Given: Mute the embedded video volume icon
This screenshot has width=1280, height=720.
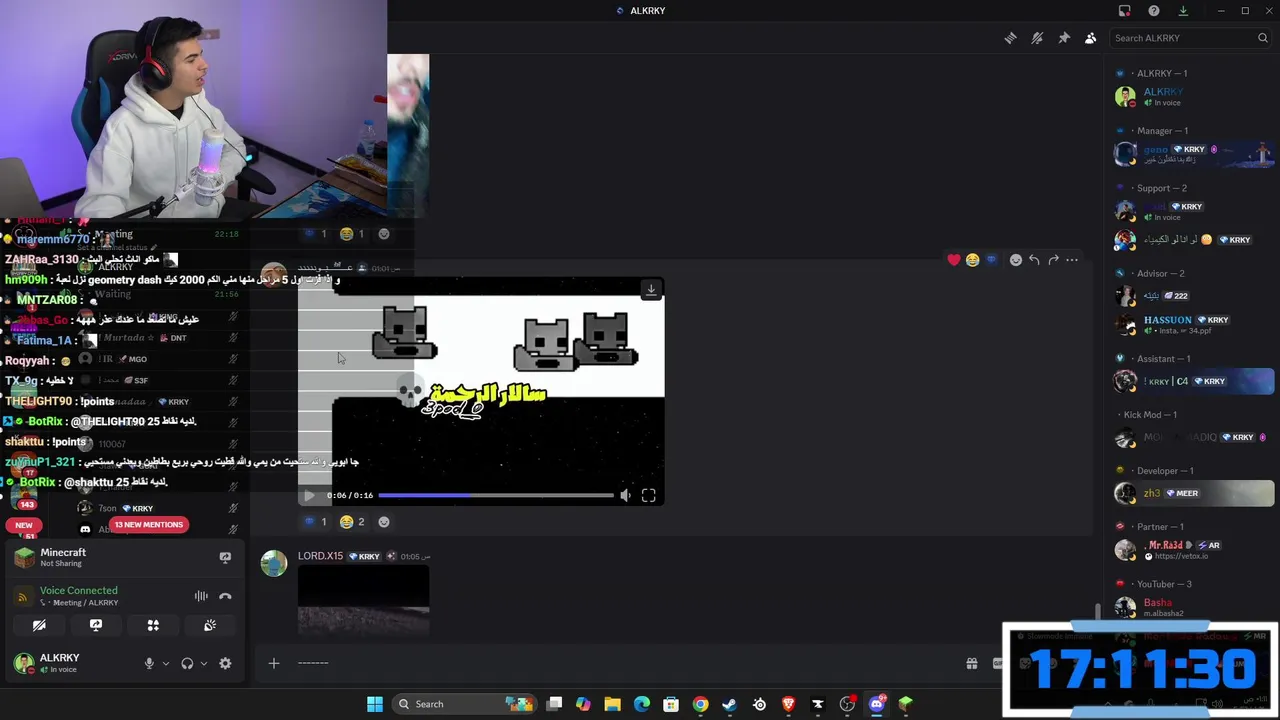Looking at the screenshot, I should coord(626,495).
